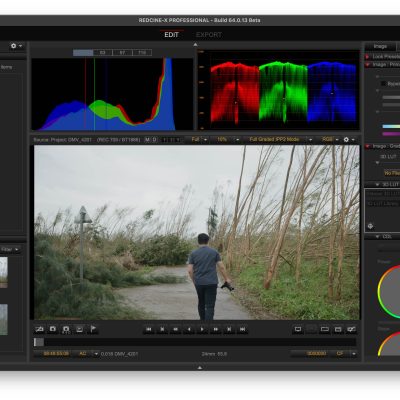
Task: Click the playhead on timeline scrubber
Action: [x=39, y=342]
